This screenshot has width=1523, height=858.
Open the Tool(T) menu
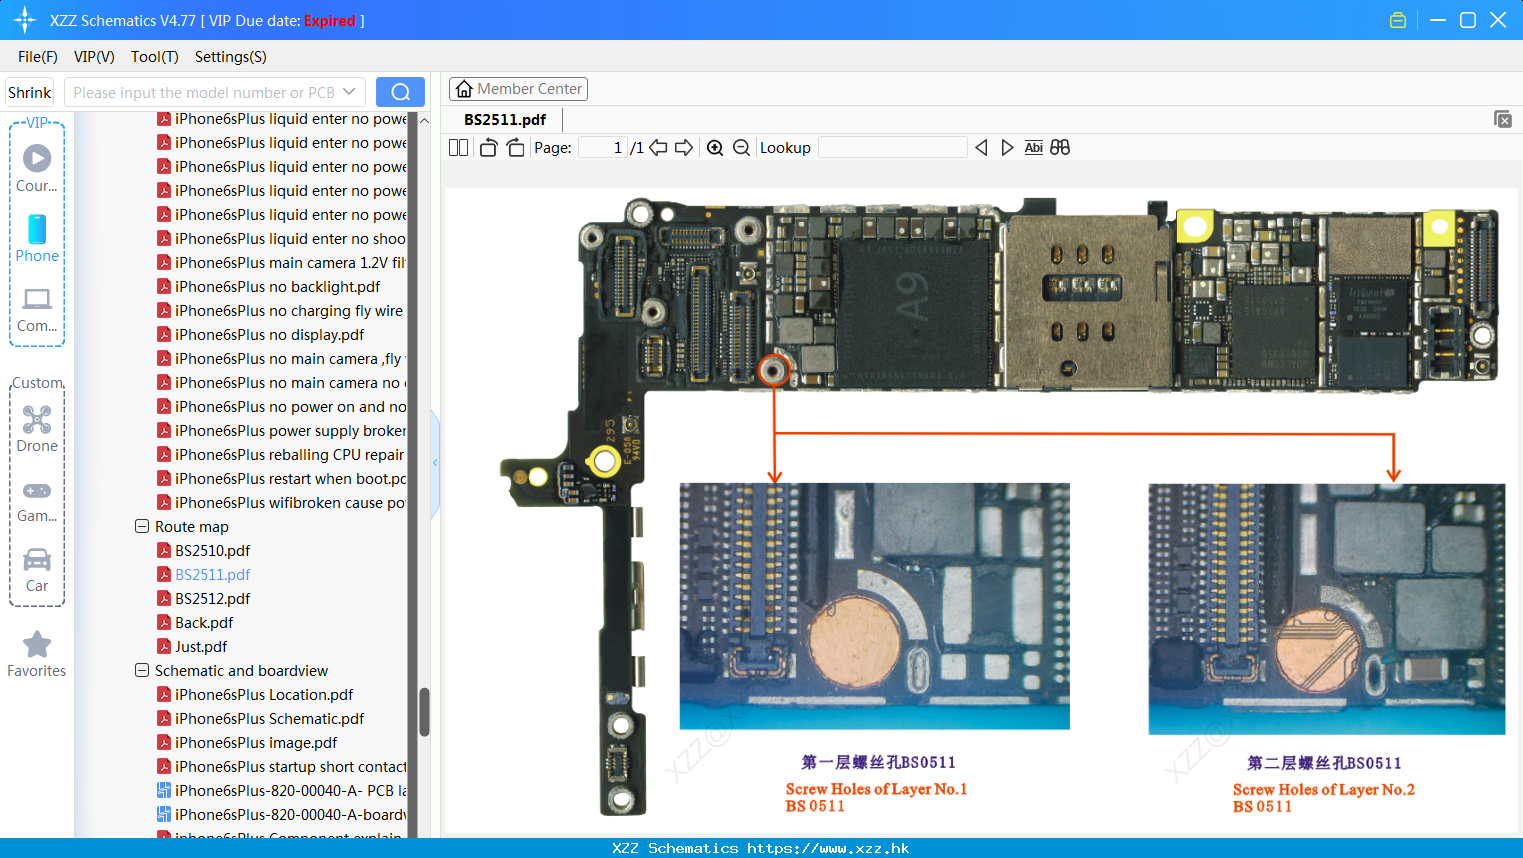pyautogui.click(x=154, y=57)
